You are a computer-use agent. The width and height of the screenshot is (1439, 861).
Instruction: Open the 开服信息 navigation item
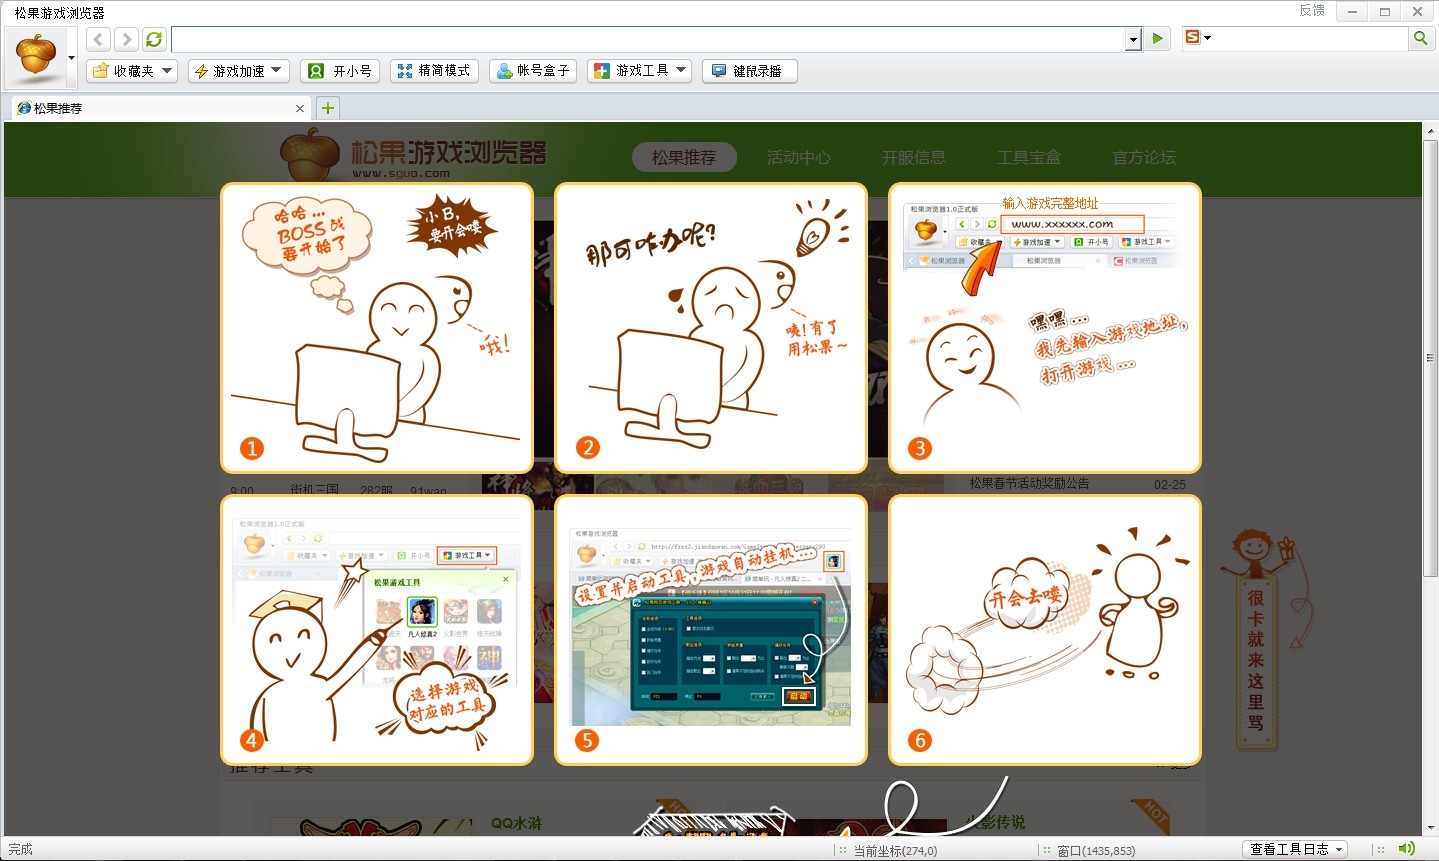(914, 157)
